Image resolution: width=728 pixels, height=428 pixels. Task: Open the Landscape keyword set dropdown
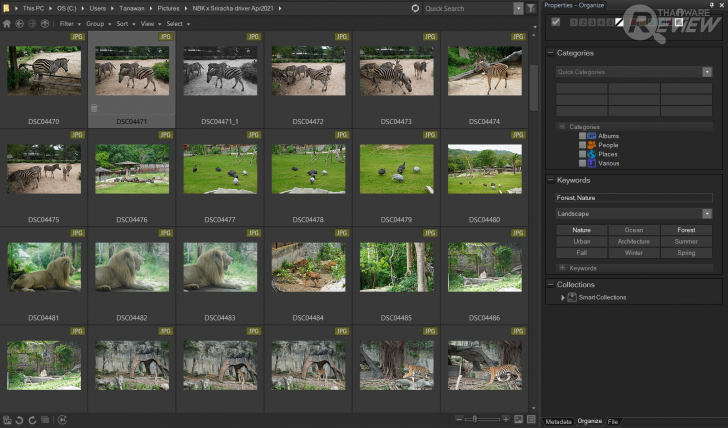point(706,213)
